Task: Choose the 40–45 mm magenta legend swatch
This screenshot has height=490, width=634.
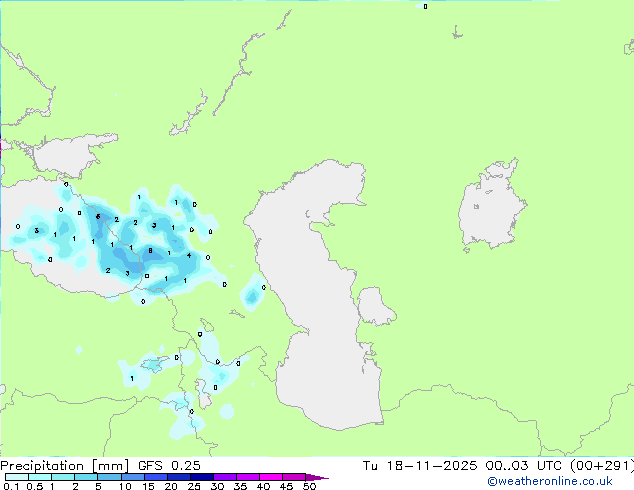Action: click(271, 477)
